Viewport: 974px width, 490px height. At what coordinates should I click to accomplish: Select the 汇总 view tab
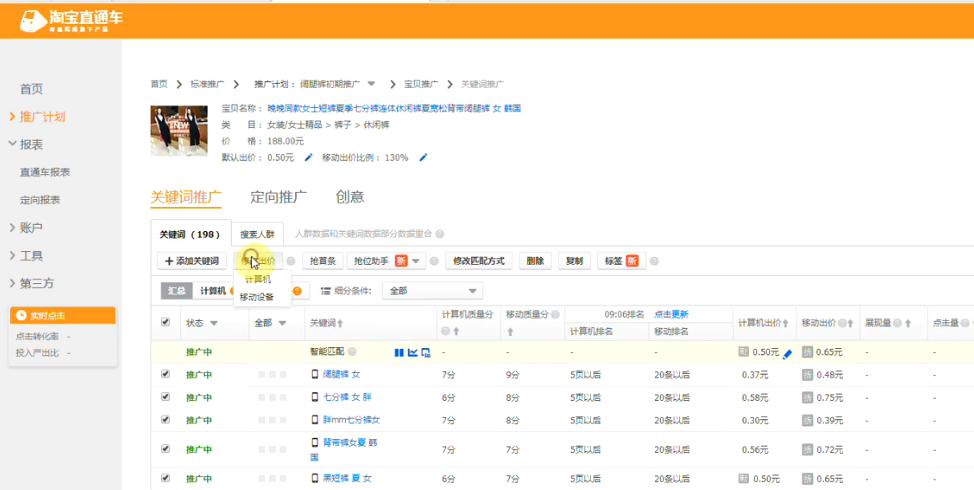pos(176,291)
